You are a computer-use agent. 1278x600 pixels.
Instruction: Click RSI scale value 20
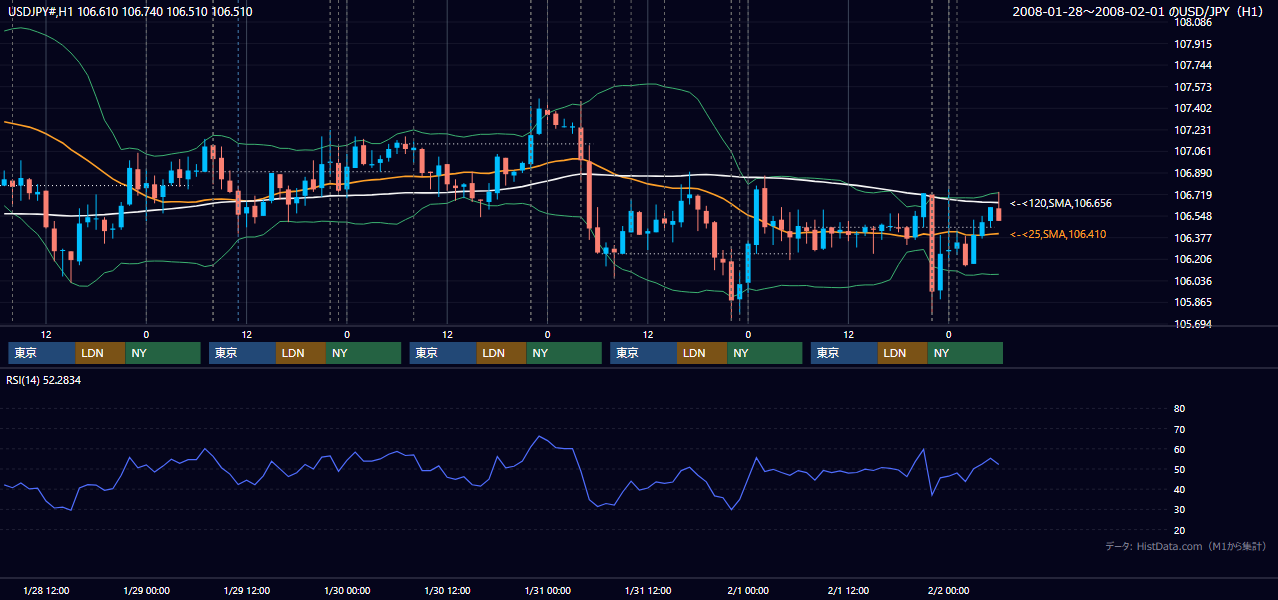tap(1179, 531)
